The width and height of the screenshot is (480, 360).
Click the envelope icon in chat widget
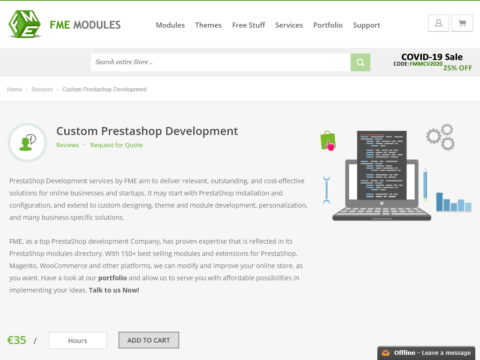(386, 353)
